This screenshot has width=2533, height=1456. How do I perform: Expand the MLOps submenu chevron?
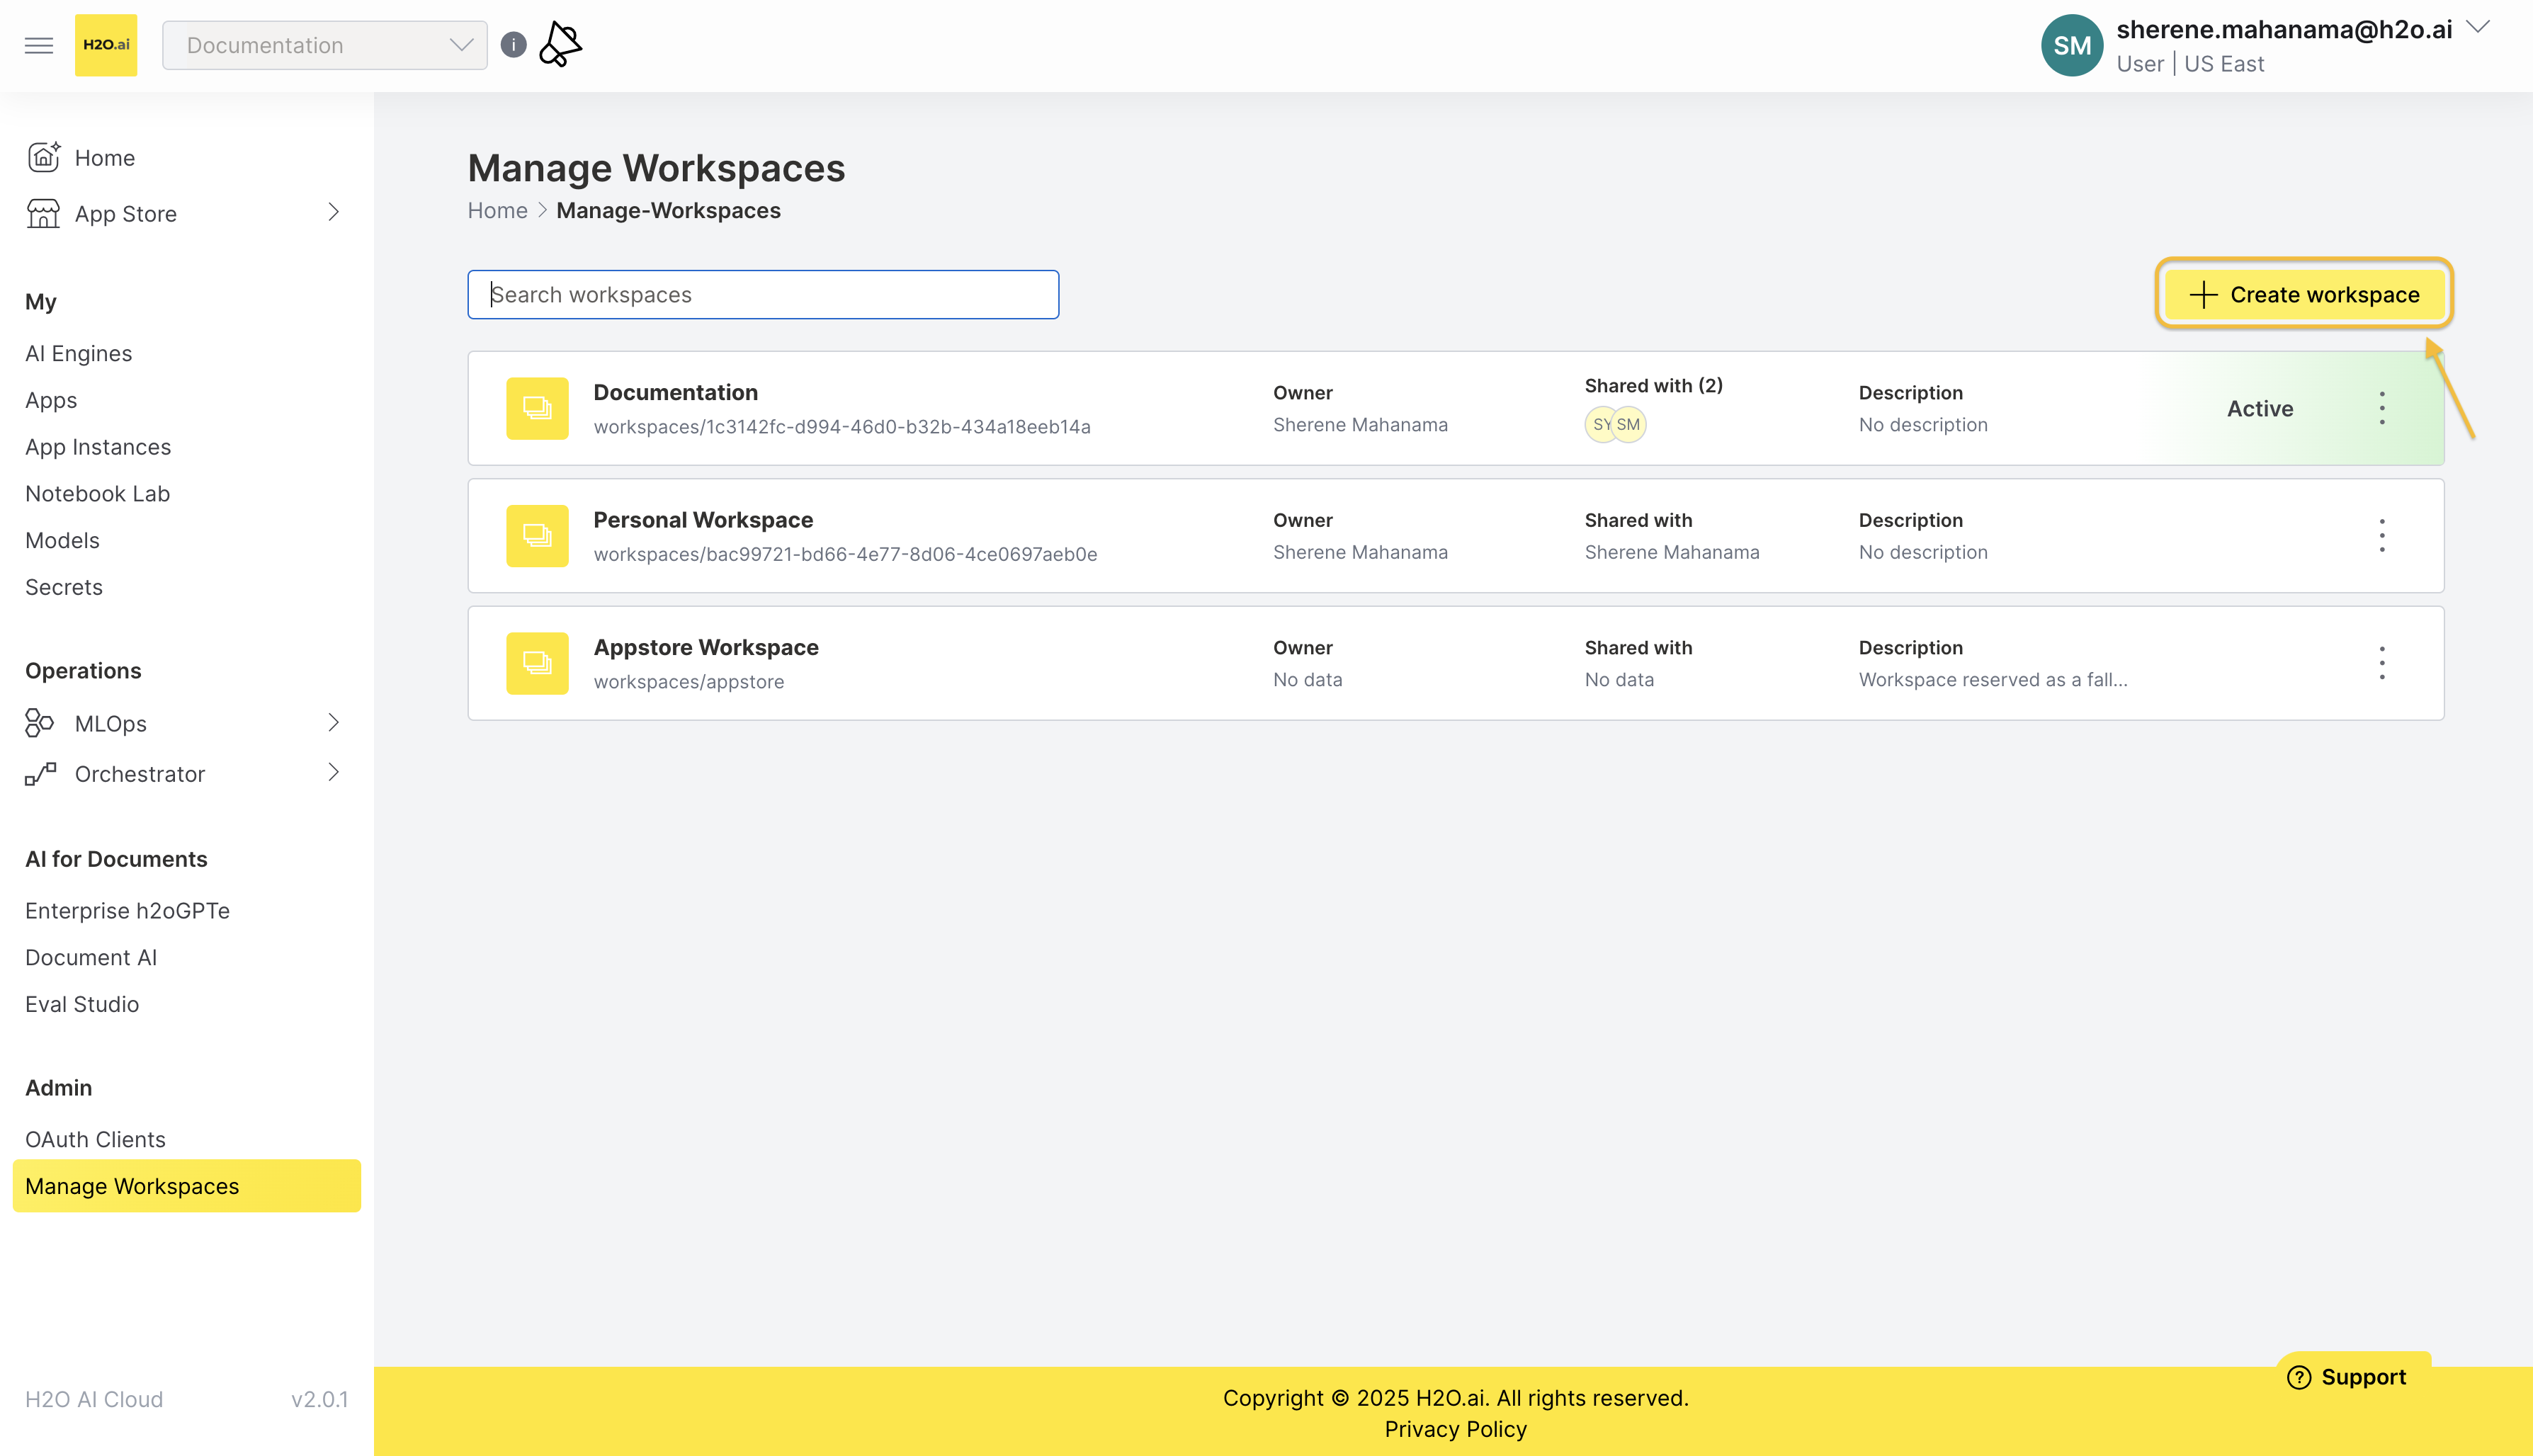pos(334,722)
